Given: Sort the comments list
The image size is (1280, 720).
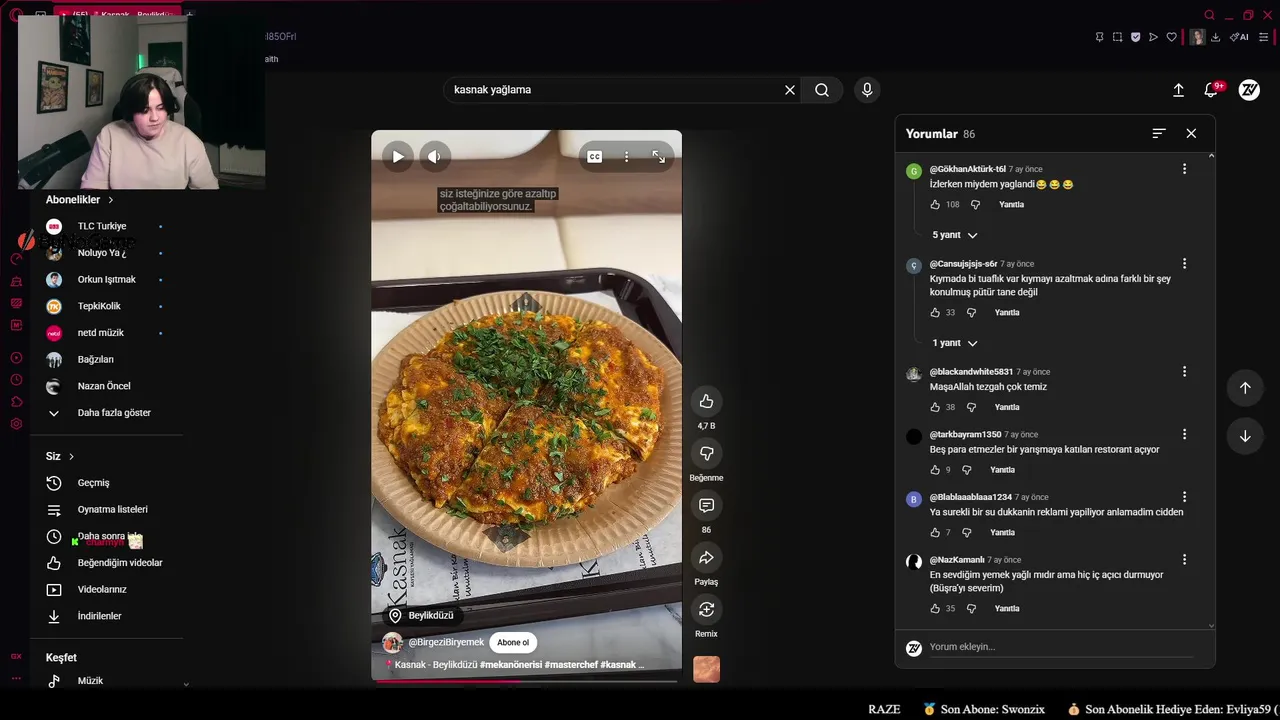Looking at the screenshot, I should (1159, 133).
